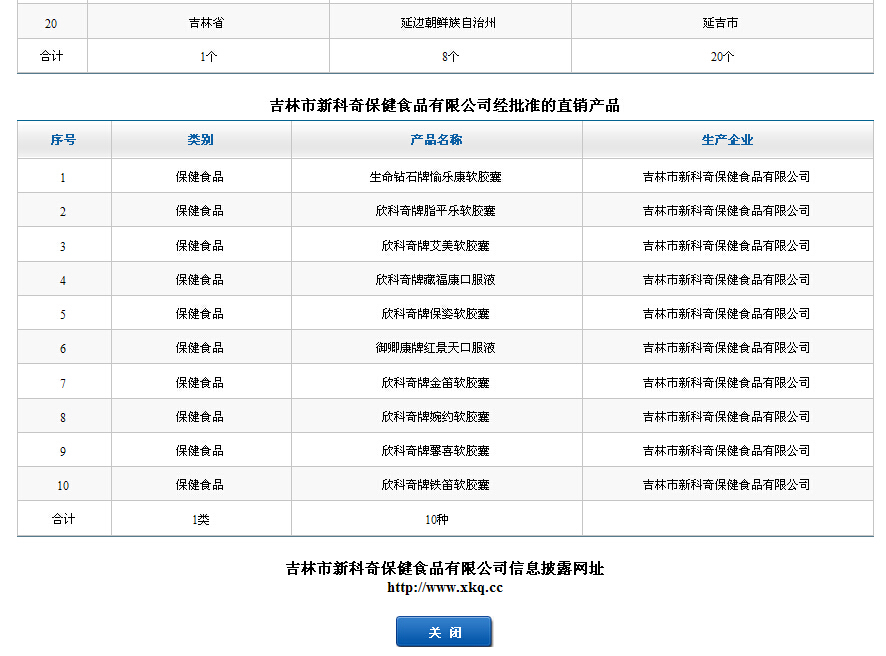Viewport: 886px width, 656px height.
Task: Click the 产品名称 column header
Action: (x=436, y=140)
